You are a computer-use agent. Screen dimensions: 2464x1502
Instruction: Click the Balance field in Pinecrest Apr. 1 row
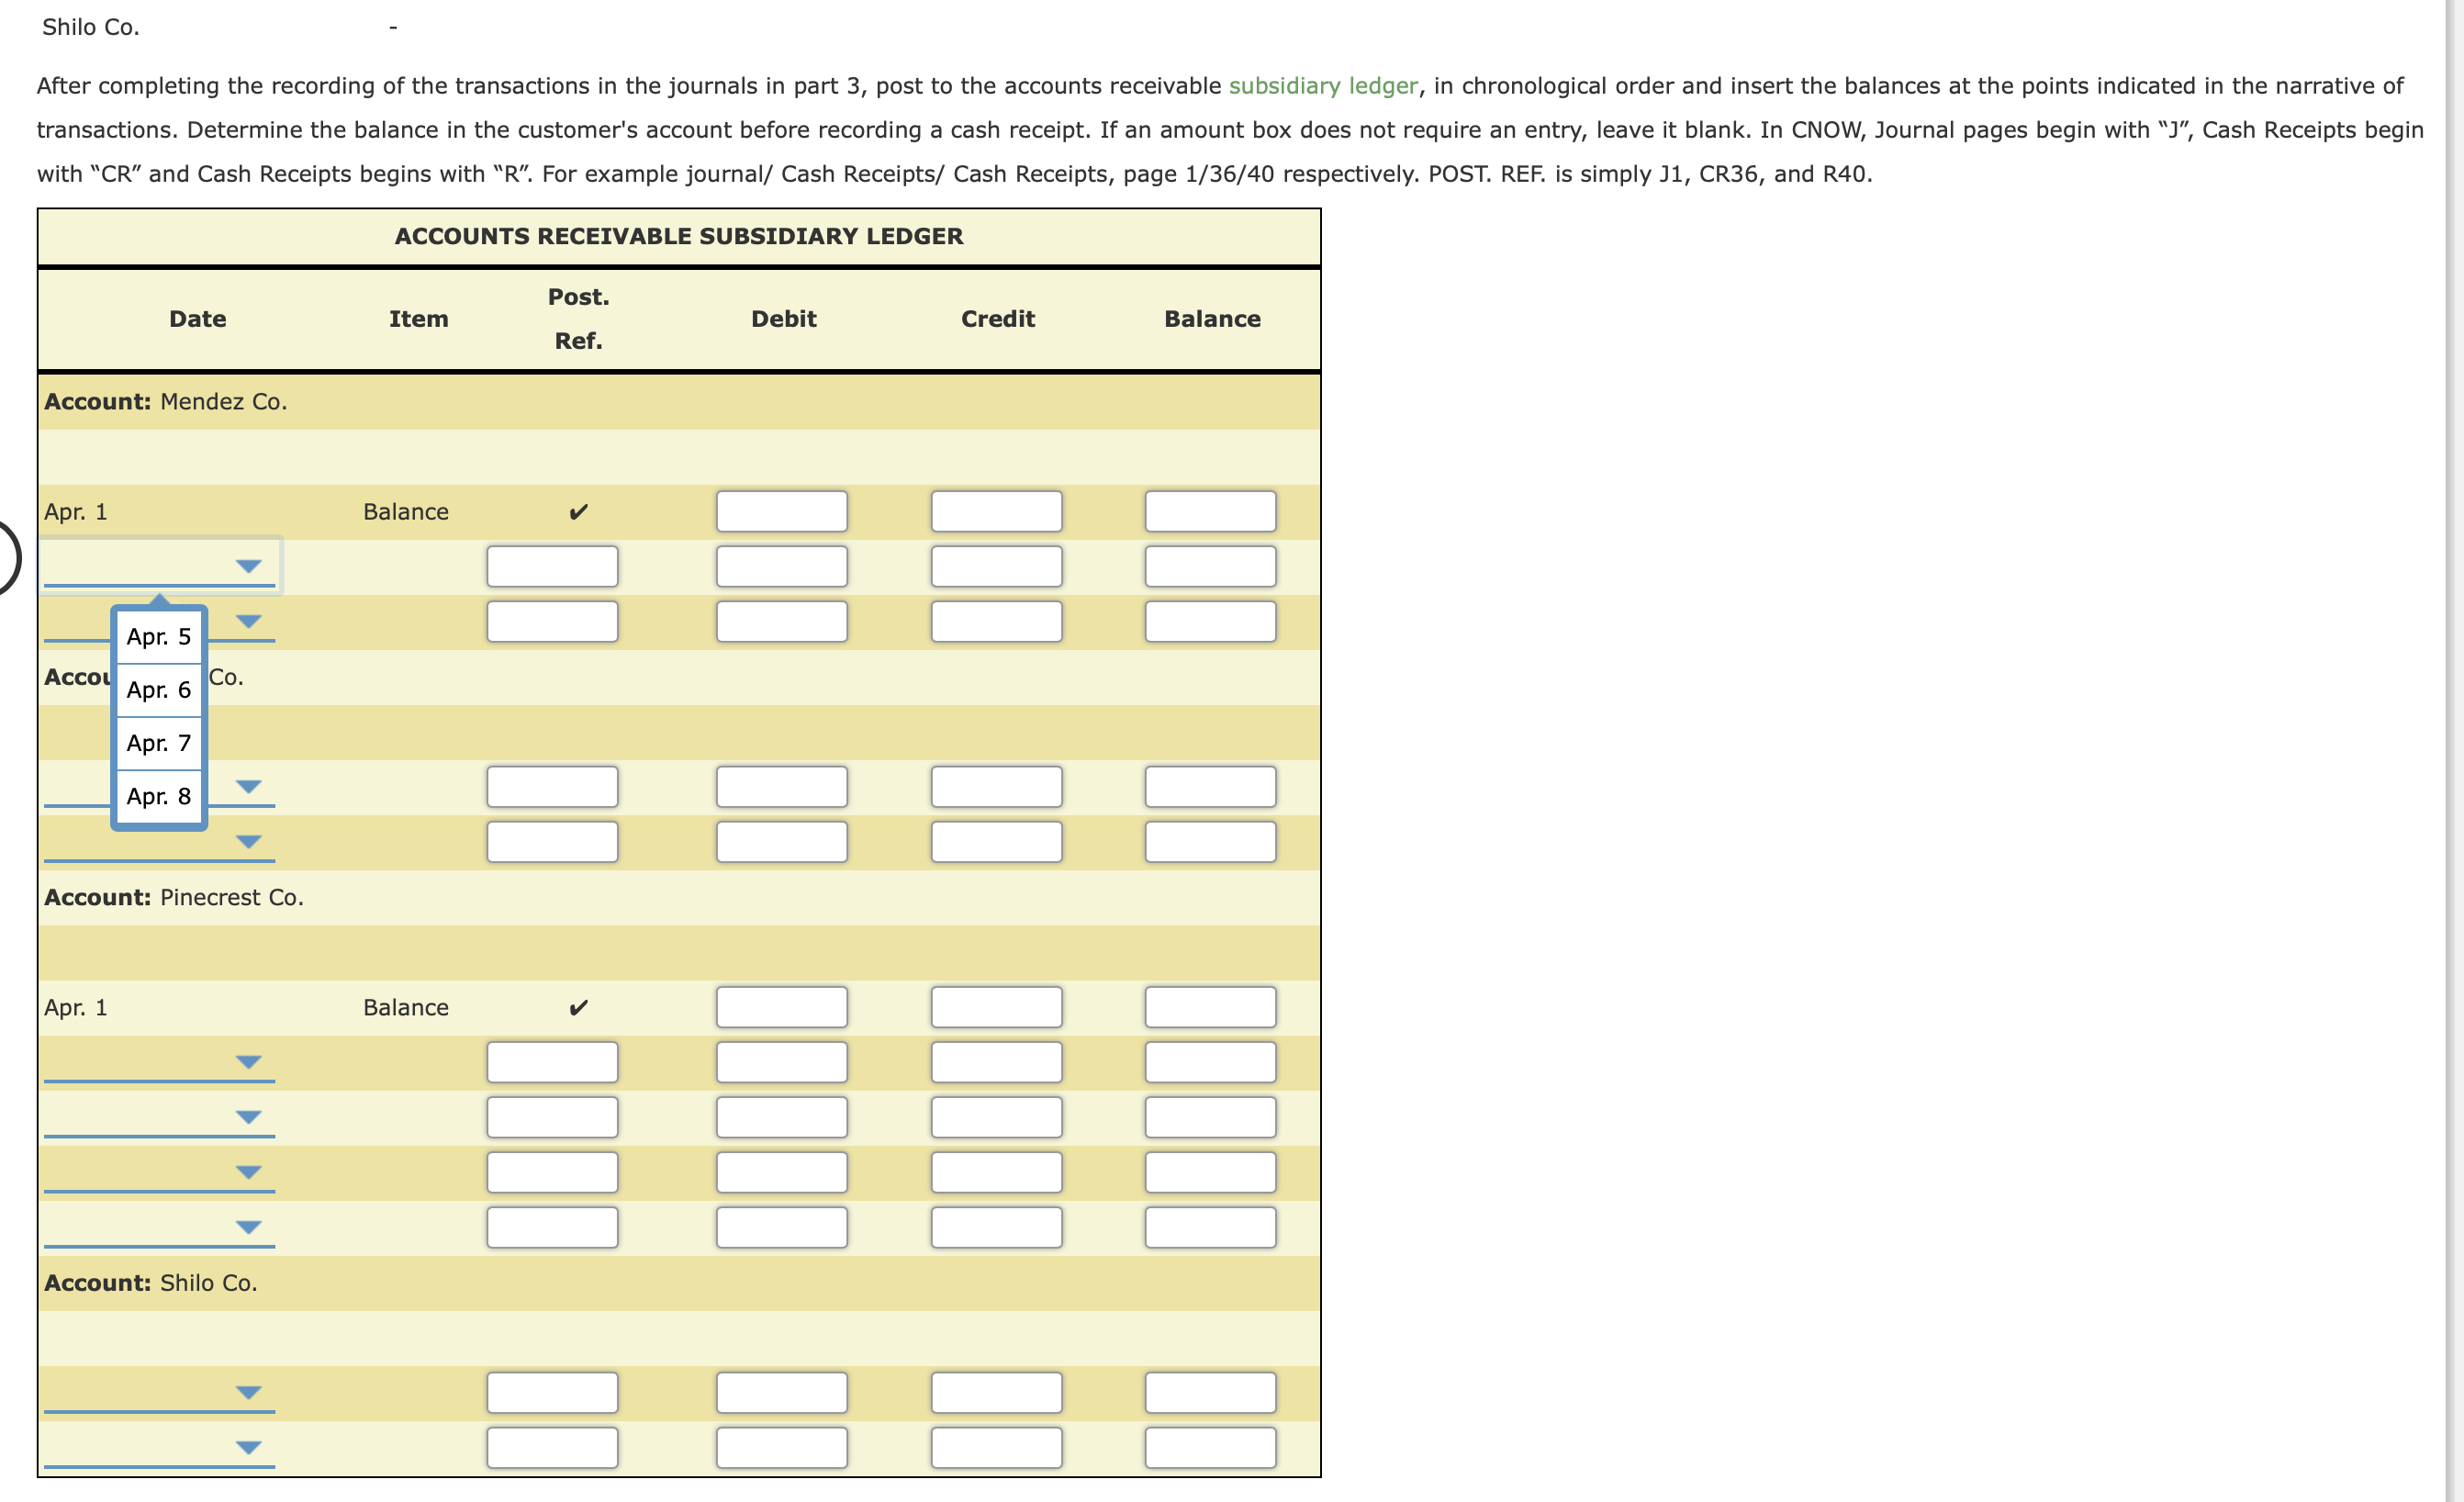tap(1211, 1007)
